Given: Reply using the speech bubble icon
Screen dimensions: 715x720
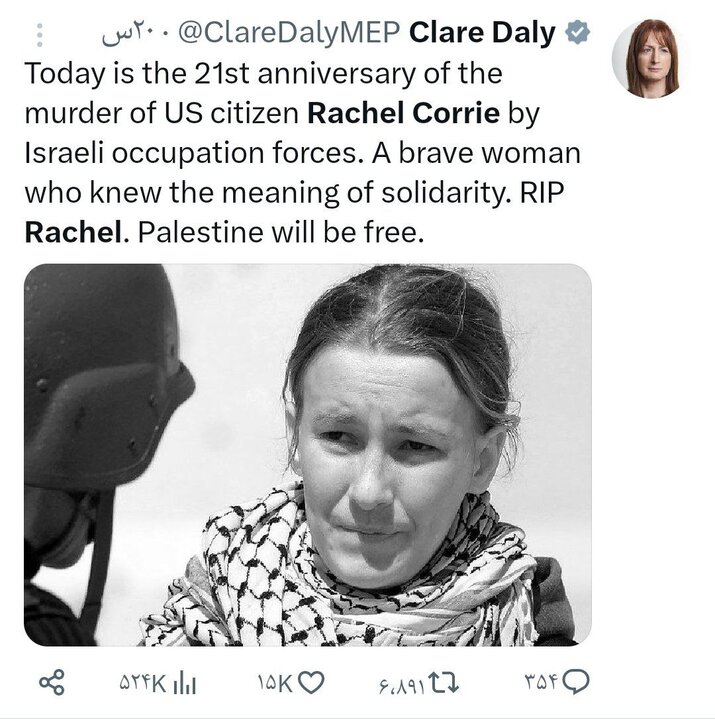Looking at the screenshot, I should pos(576,683).
